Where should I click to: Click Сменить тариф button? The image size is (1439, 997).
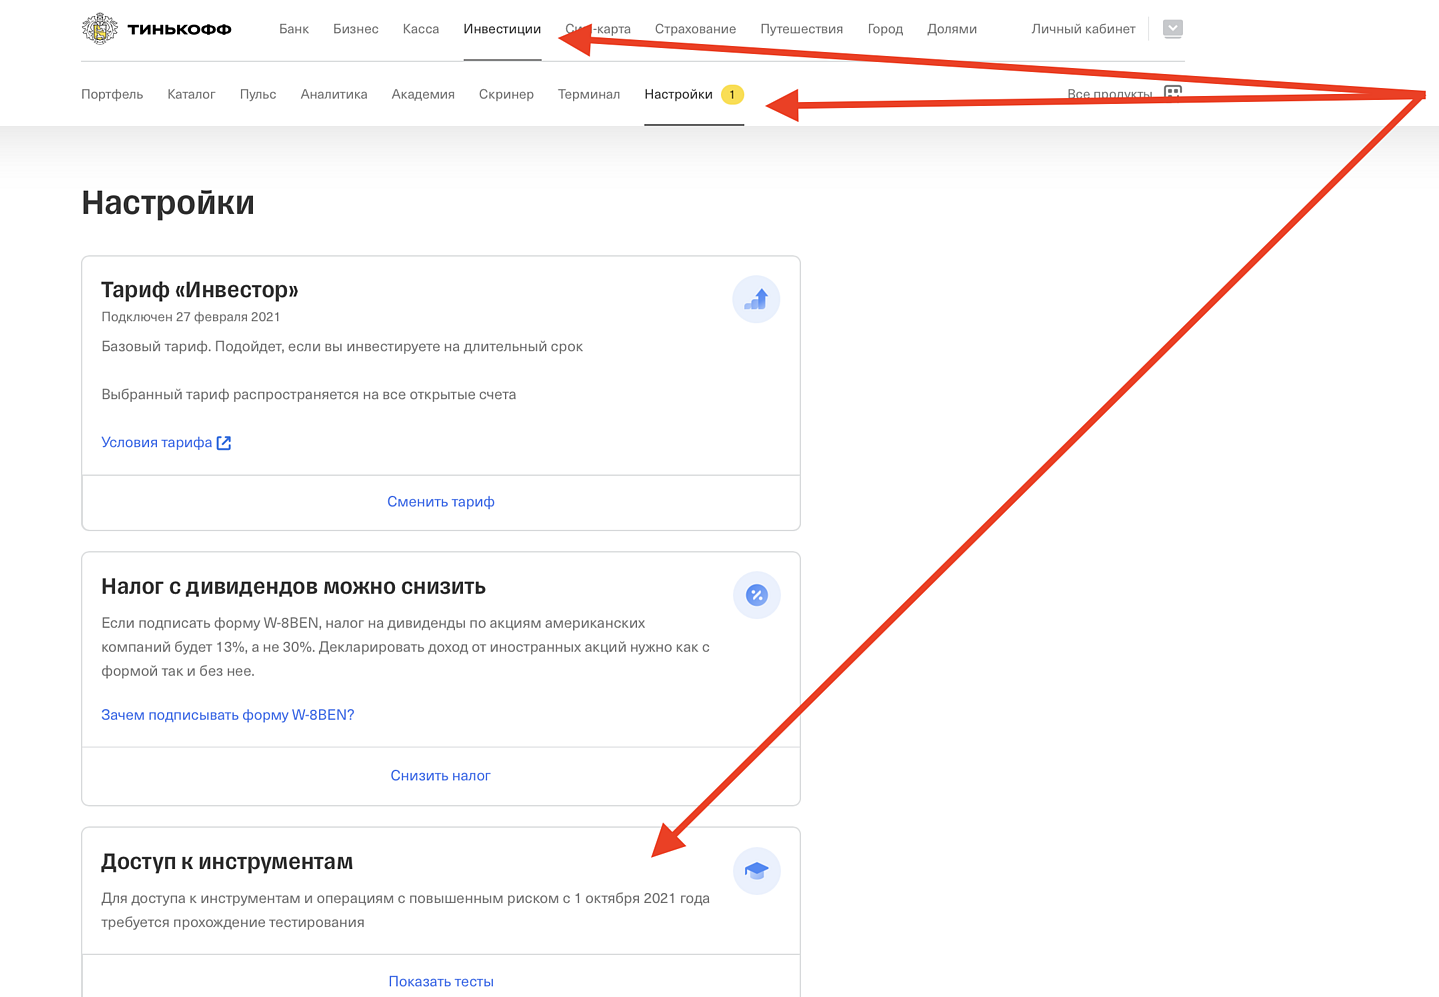(x=441, y=502)
